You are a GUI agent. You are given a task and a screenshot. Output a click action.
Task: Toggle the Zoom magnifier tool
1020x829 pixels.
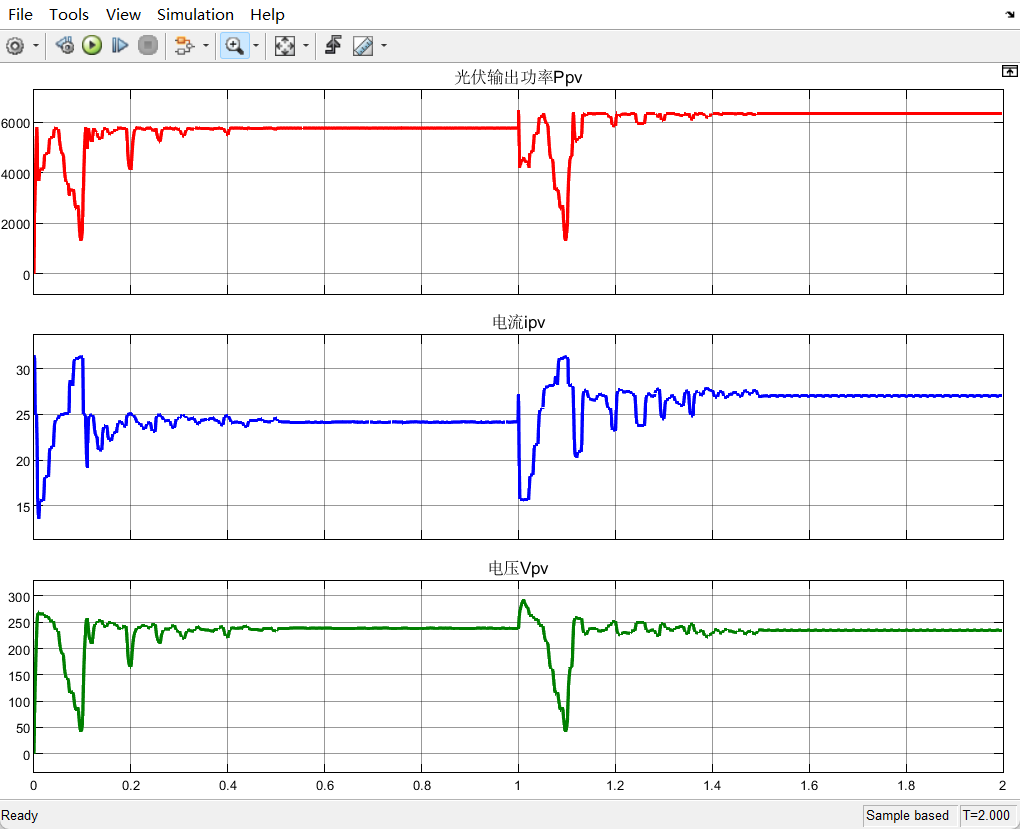235,45
